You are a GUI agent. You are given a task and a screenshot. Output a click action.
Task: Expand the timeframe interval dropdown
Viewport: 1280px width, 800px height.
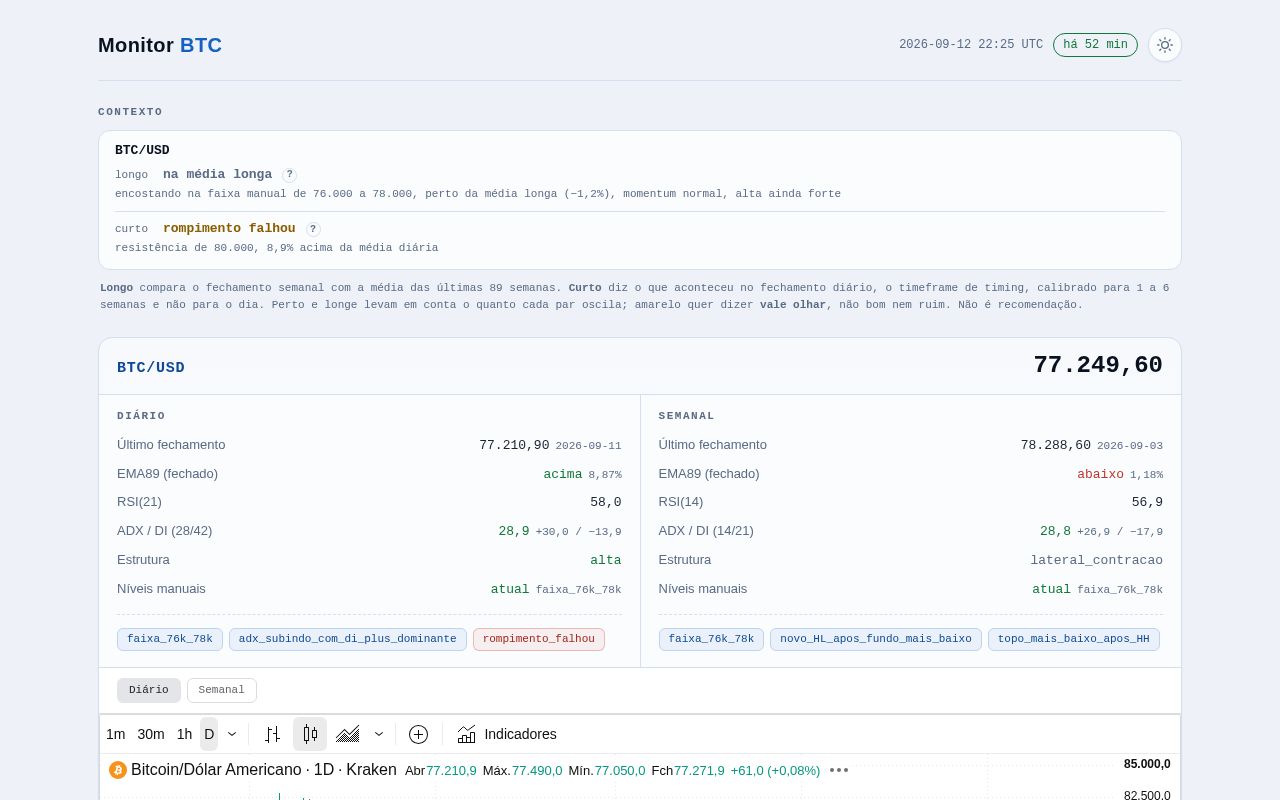point(232,734)
